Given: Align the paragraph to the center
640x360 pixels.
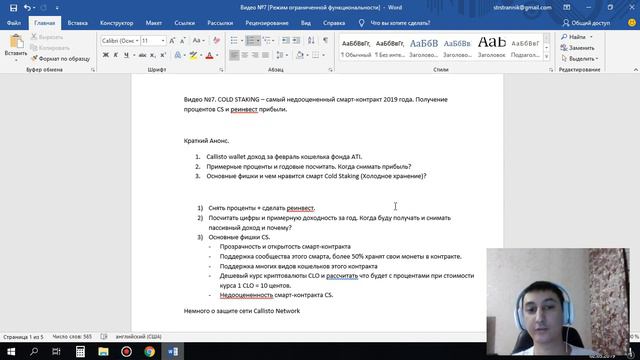Looking at the screenshot, I should [x=244, y=55].
